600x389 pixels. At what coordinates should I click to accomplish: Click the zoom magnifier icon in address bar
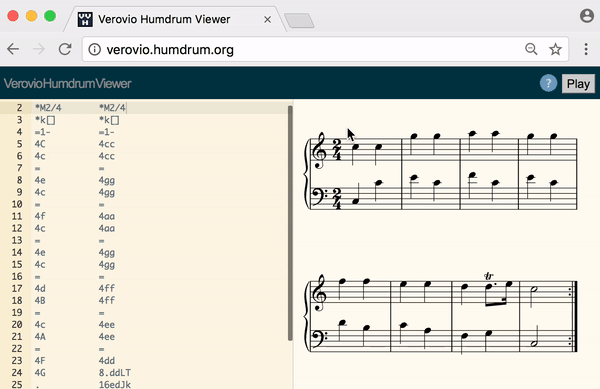(531, 49)
